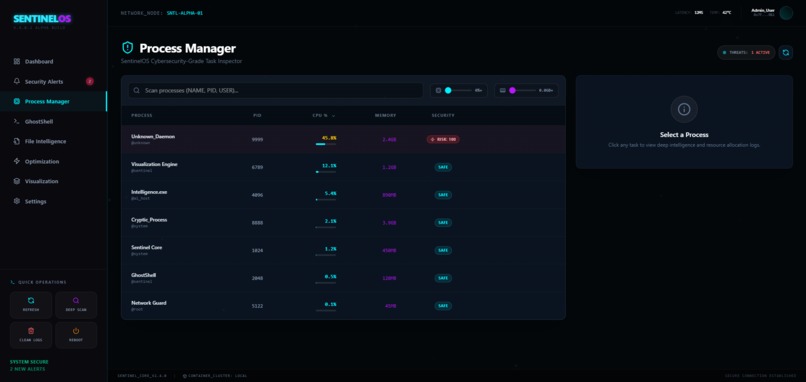Click the shield icon beside Process Manager title
The image size is (806, 382).
click(x=127, y=48)
